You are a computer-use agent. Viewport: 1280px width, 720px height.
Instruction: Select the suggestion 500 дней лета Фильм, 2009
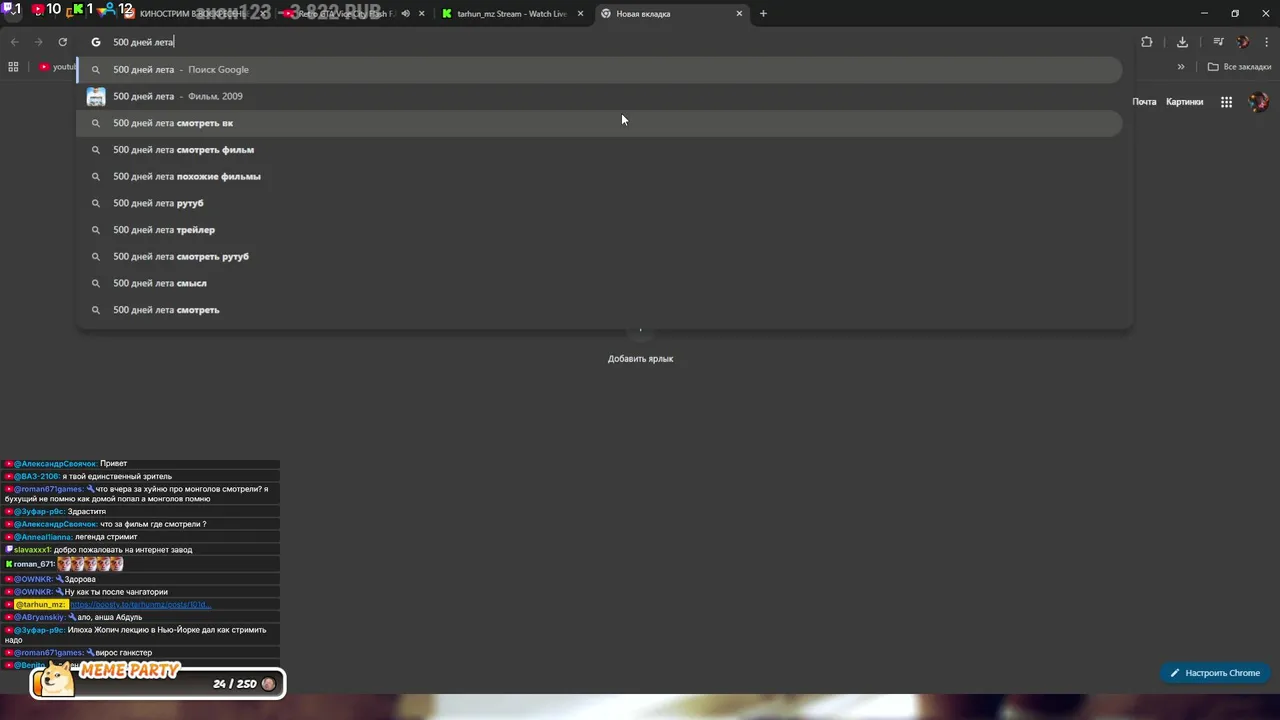600,96
